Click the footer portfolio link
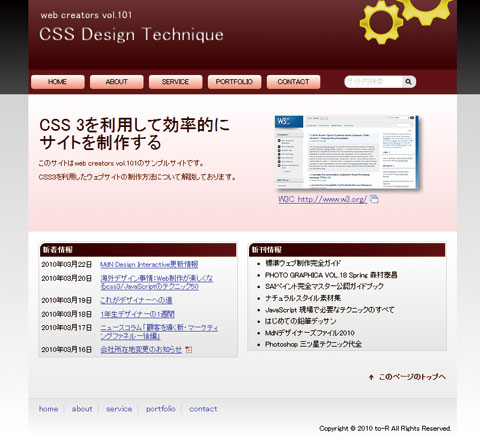 click(161, 409)
